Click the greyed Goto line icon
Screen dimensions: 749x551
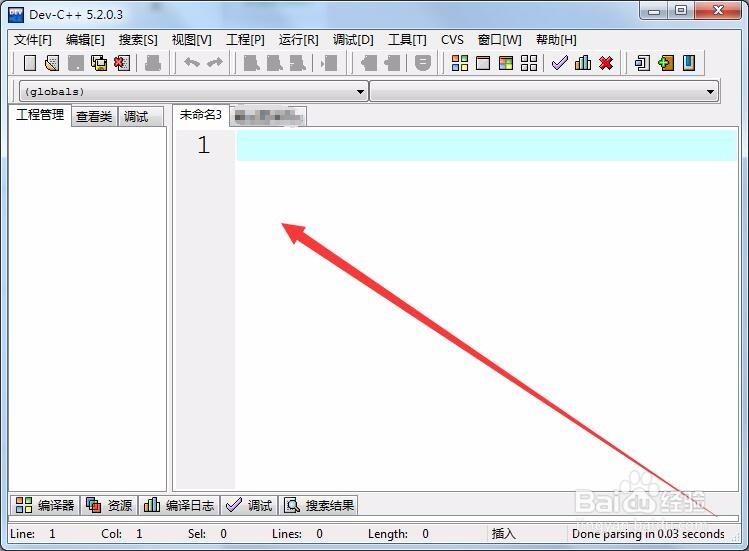click(x=330, y=63)
